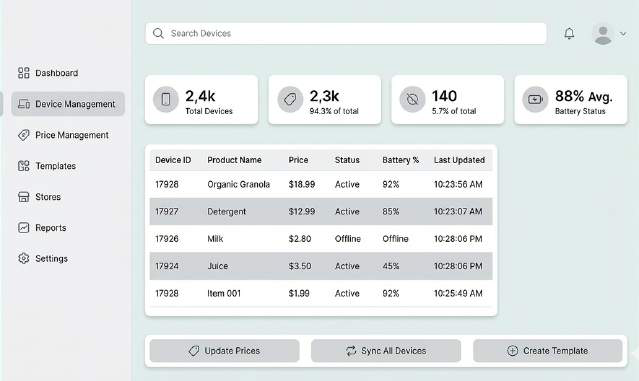Sort by Device ID column header

point(173,160)
